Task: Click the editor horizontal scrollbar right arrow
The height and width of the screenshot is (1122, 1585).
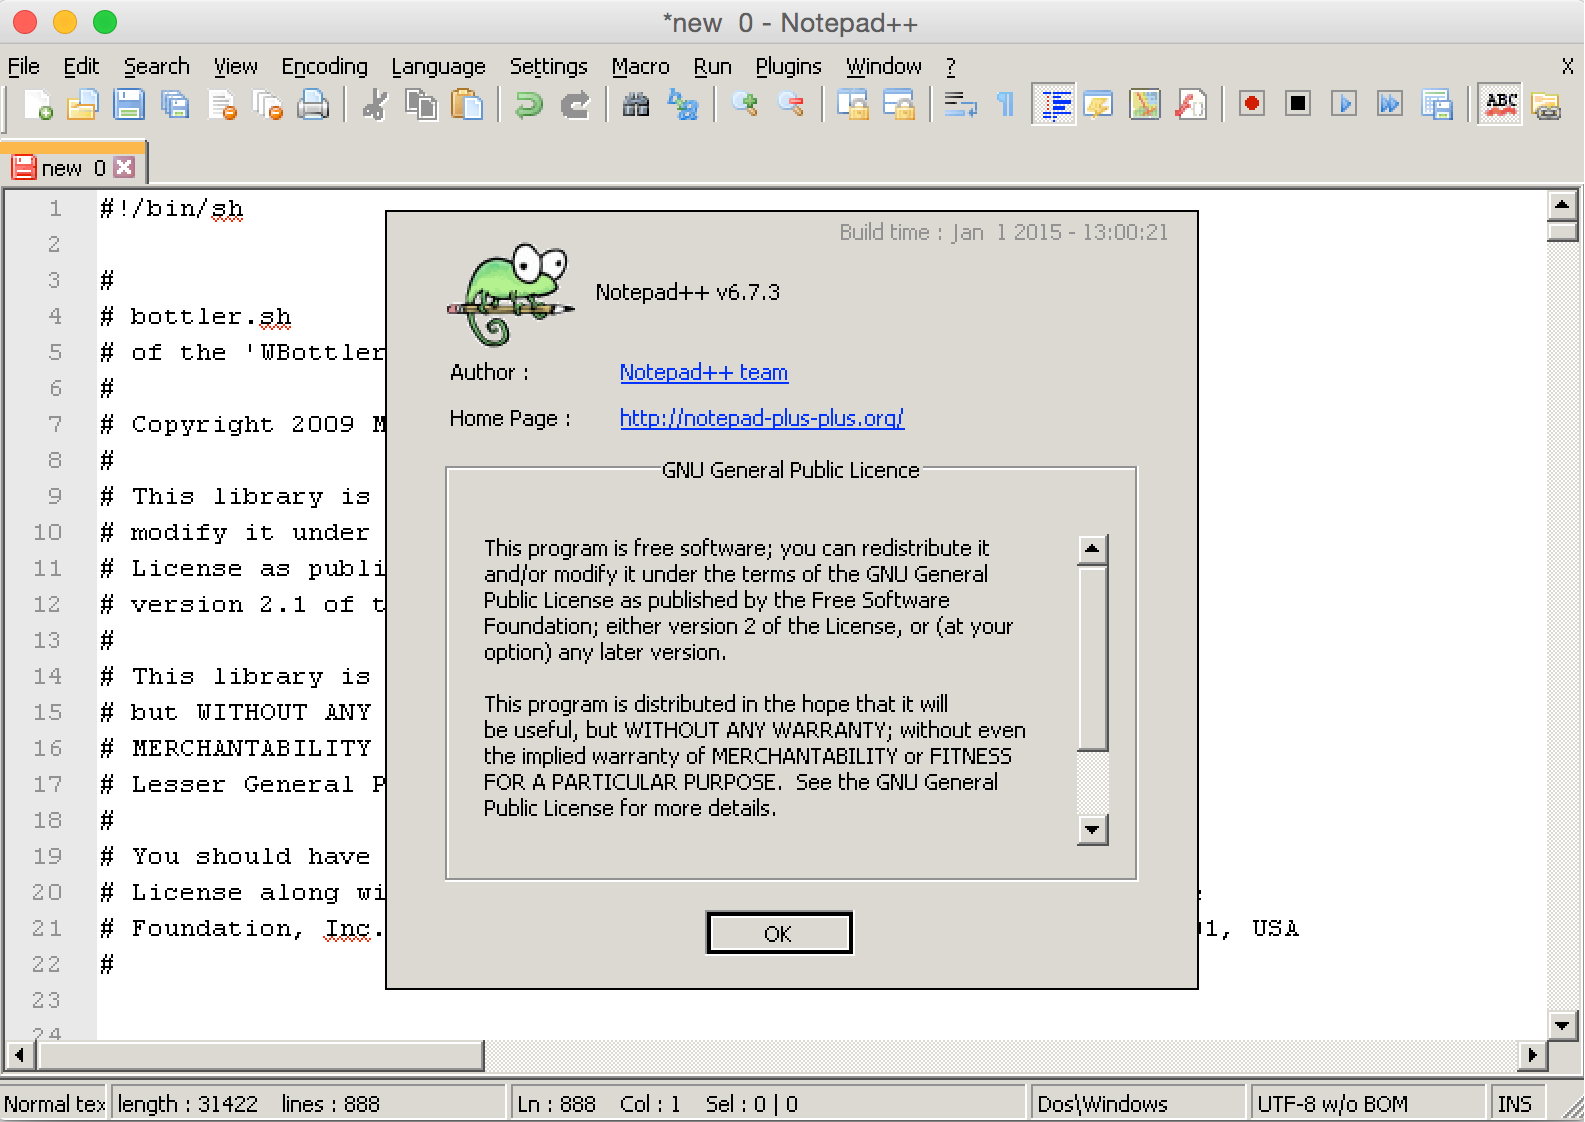Action: pos(1532,1055)
